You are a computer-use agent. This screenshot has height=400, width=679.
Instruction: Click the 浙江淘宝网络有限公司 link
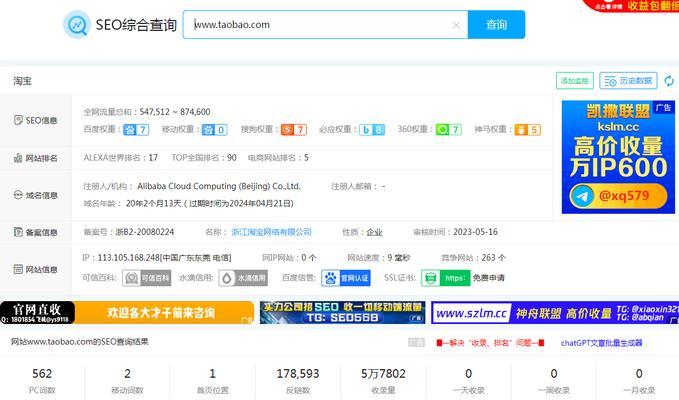pyautogui.click(x=272, y=232)
